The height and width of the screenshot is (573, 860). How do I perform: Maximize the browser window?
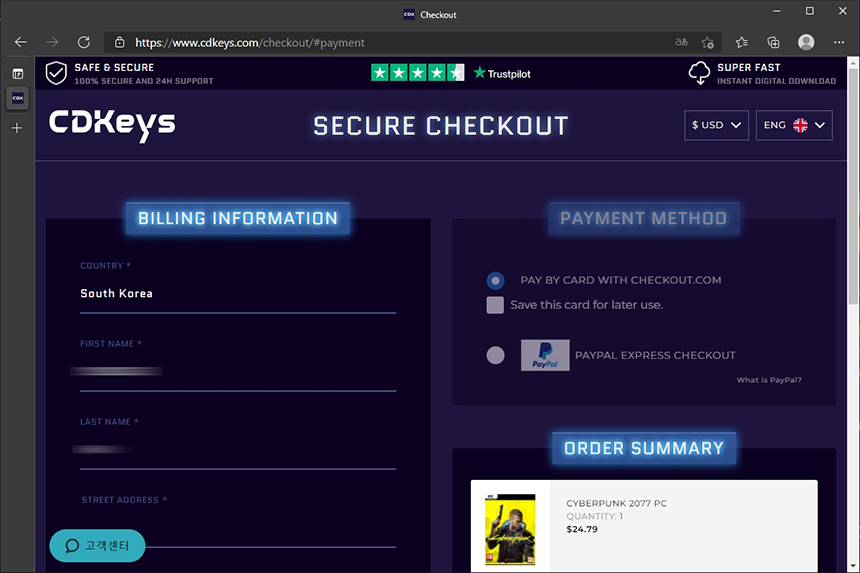click(810, 12)
